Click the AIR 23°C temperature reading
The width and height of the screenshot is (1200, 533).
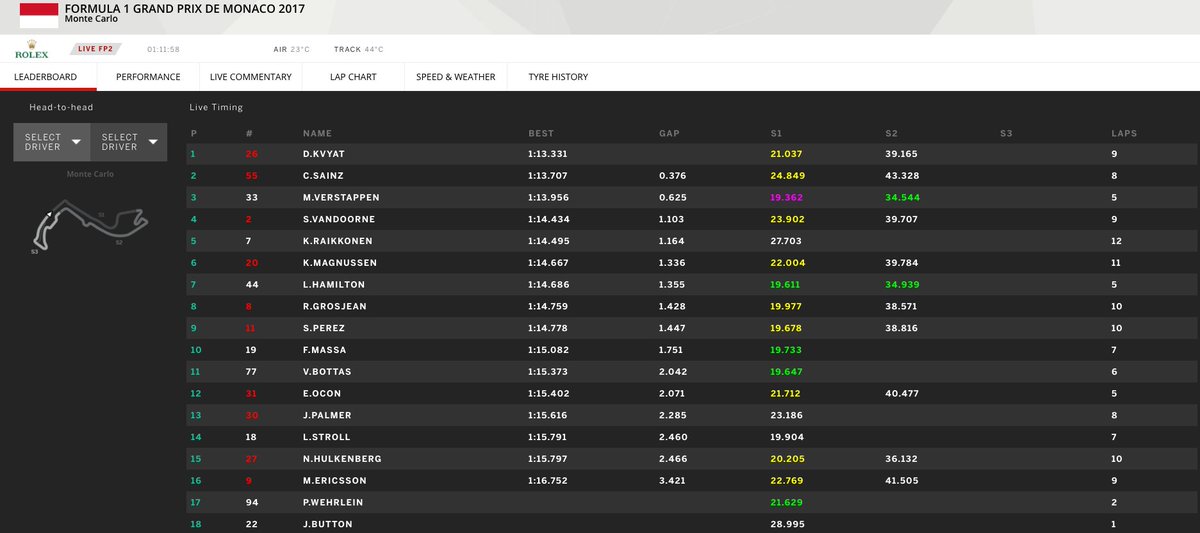click(x=293, y=49)
